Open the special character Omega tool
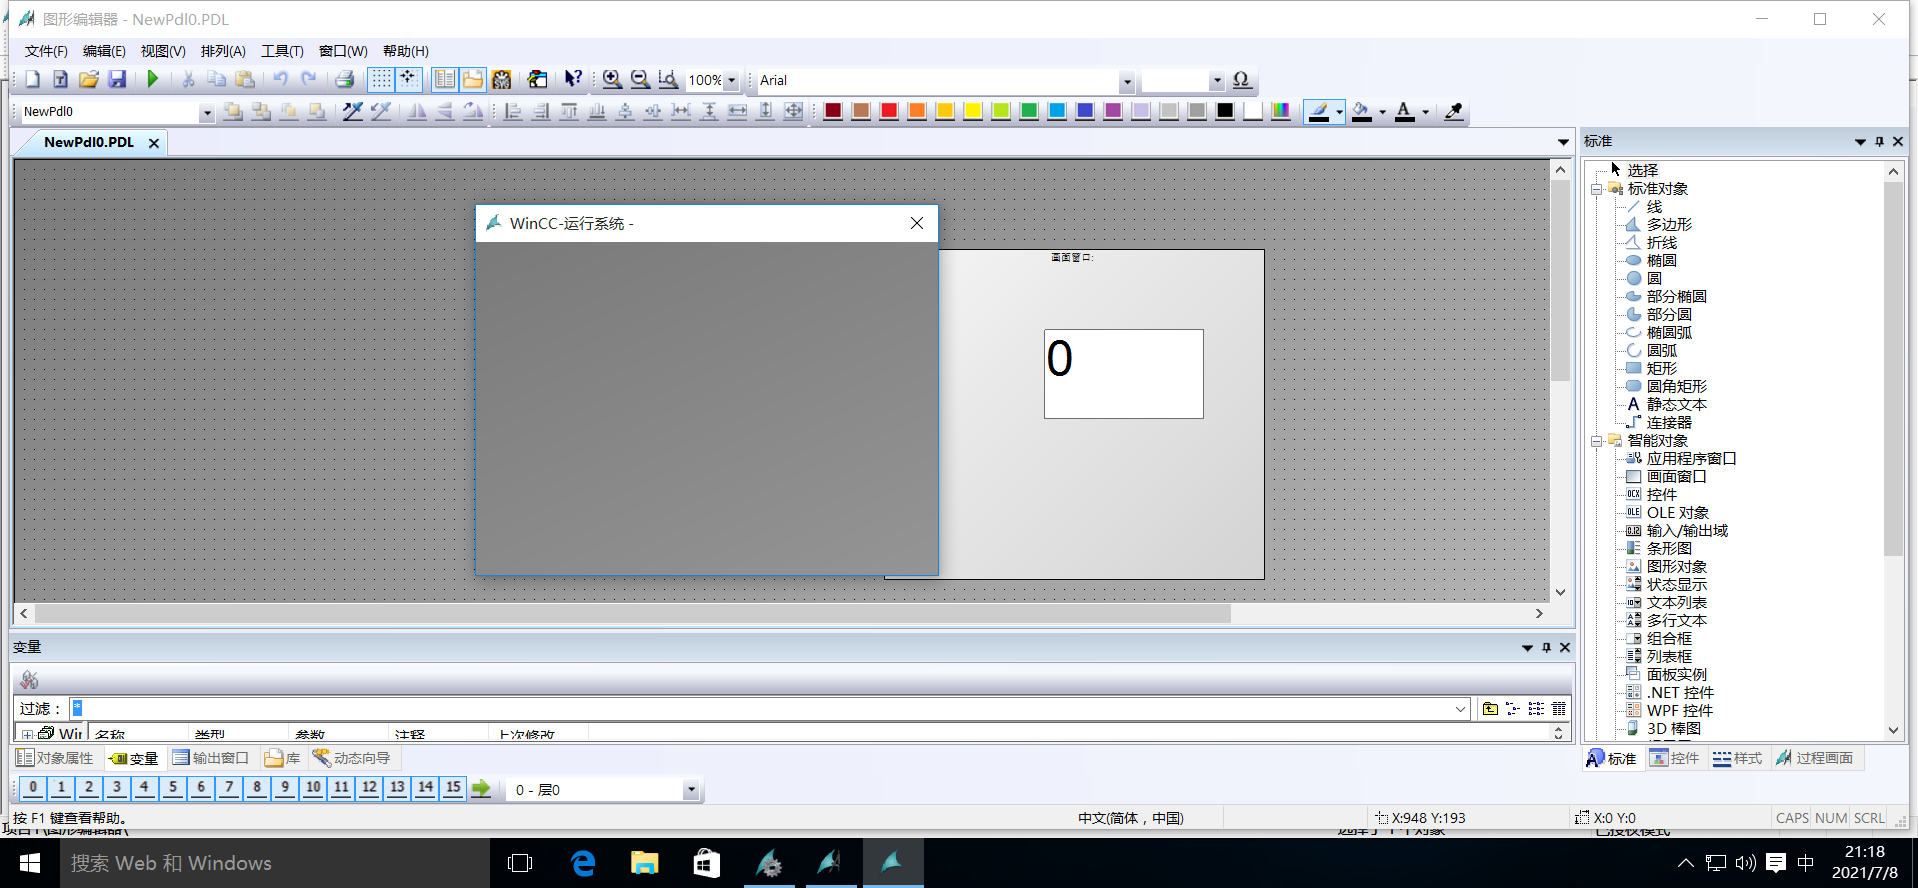 pyautogui.click(x=1241, y=80)
